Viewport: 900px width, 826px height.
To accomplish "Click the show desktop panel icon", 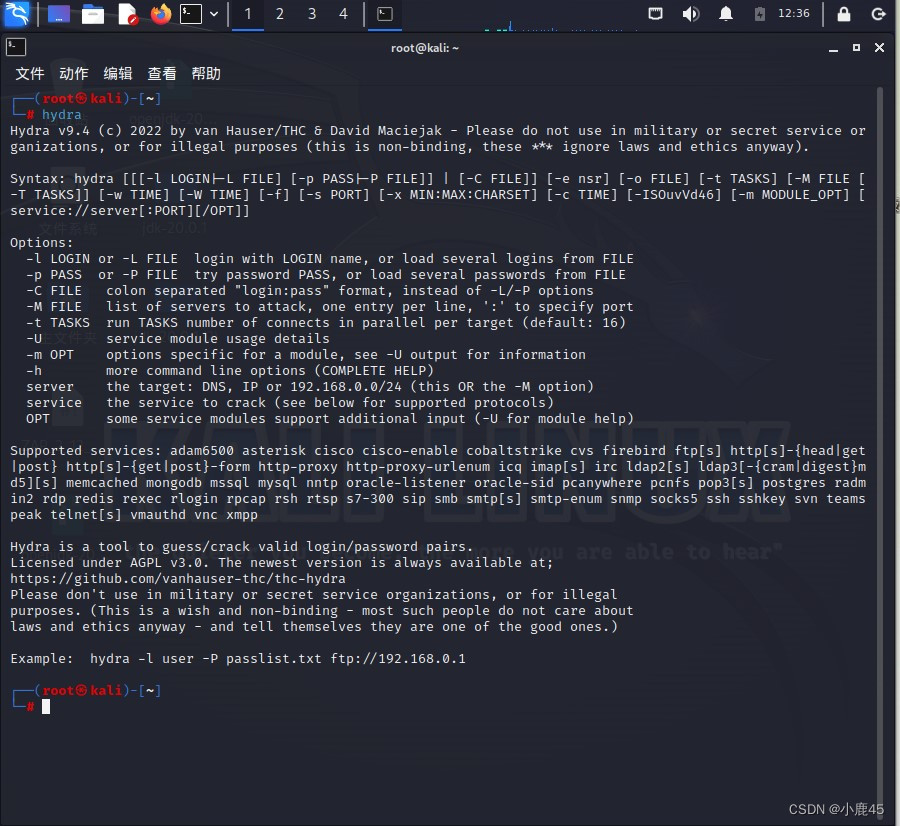I will [x=59, y=14].
